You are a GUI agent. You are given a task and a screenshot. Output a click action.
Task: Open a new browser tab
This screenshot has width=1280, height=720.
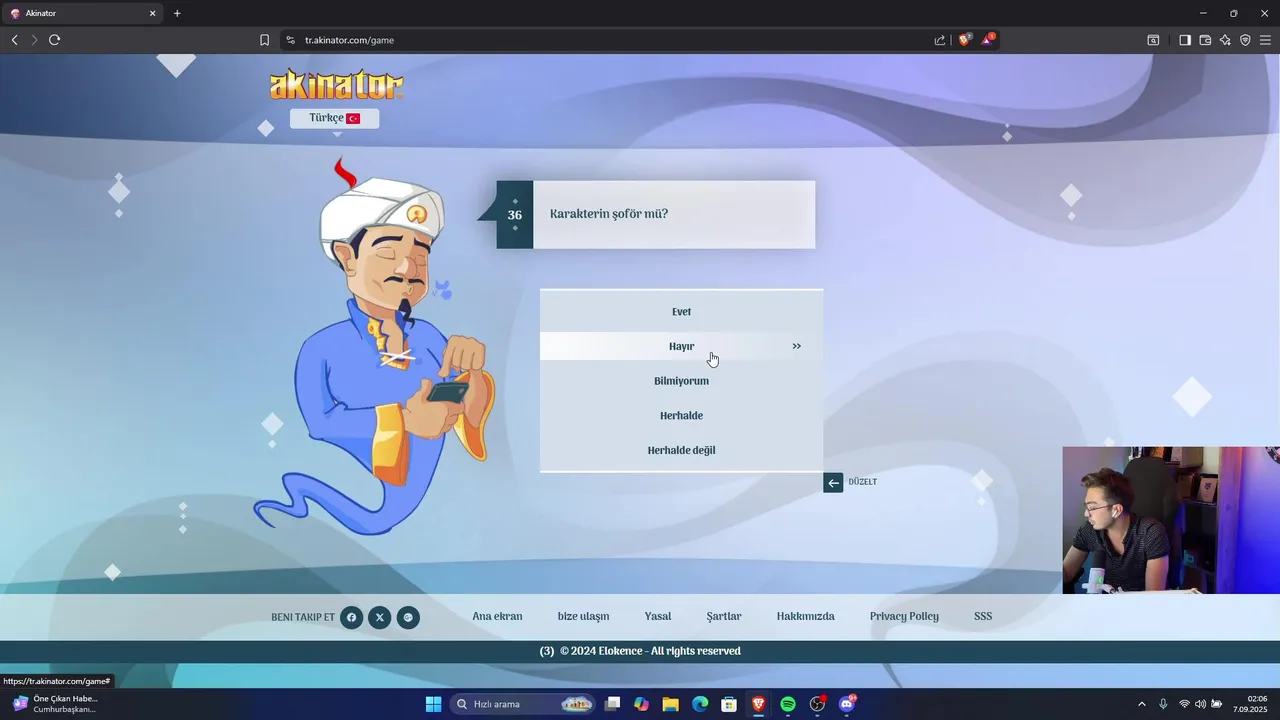tap(177, 13)
